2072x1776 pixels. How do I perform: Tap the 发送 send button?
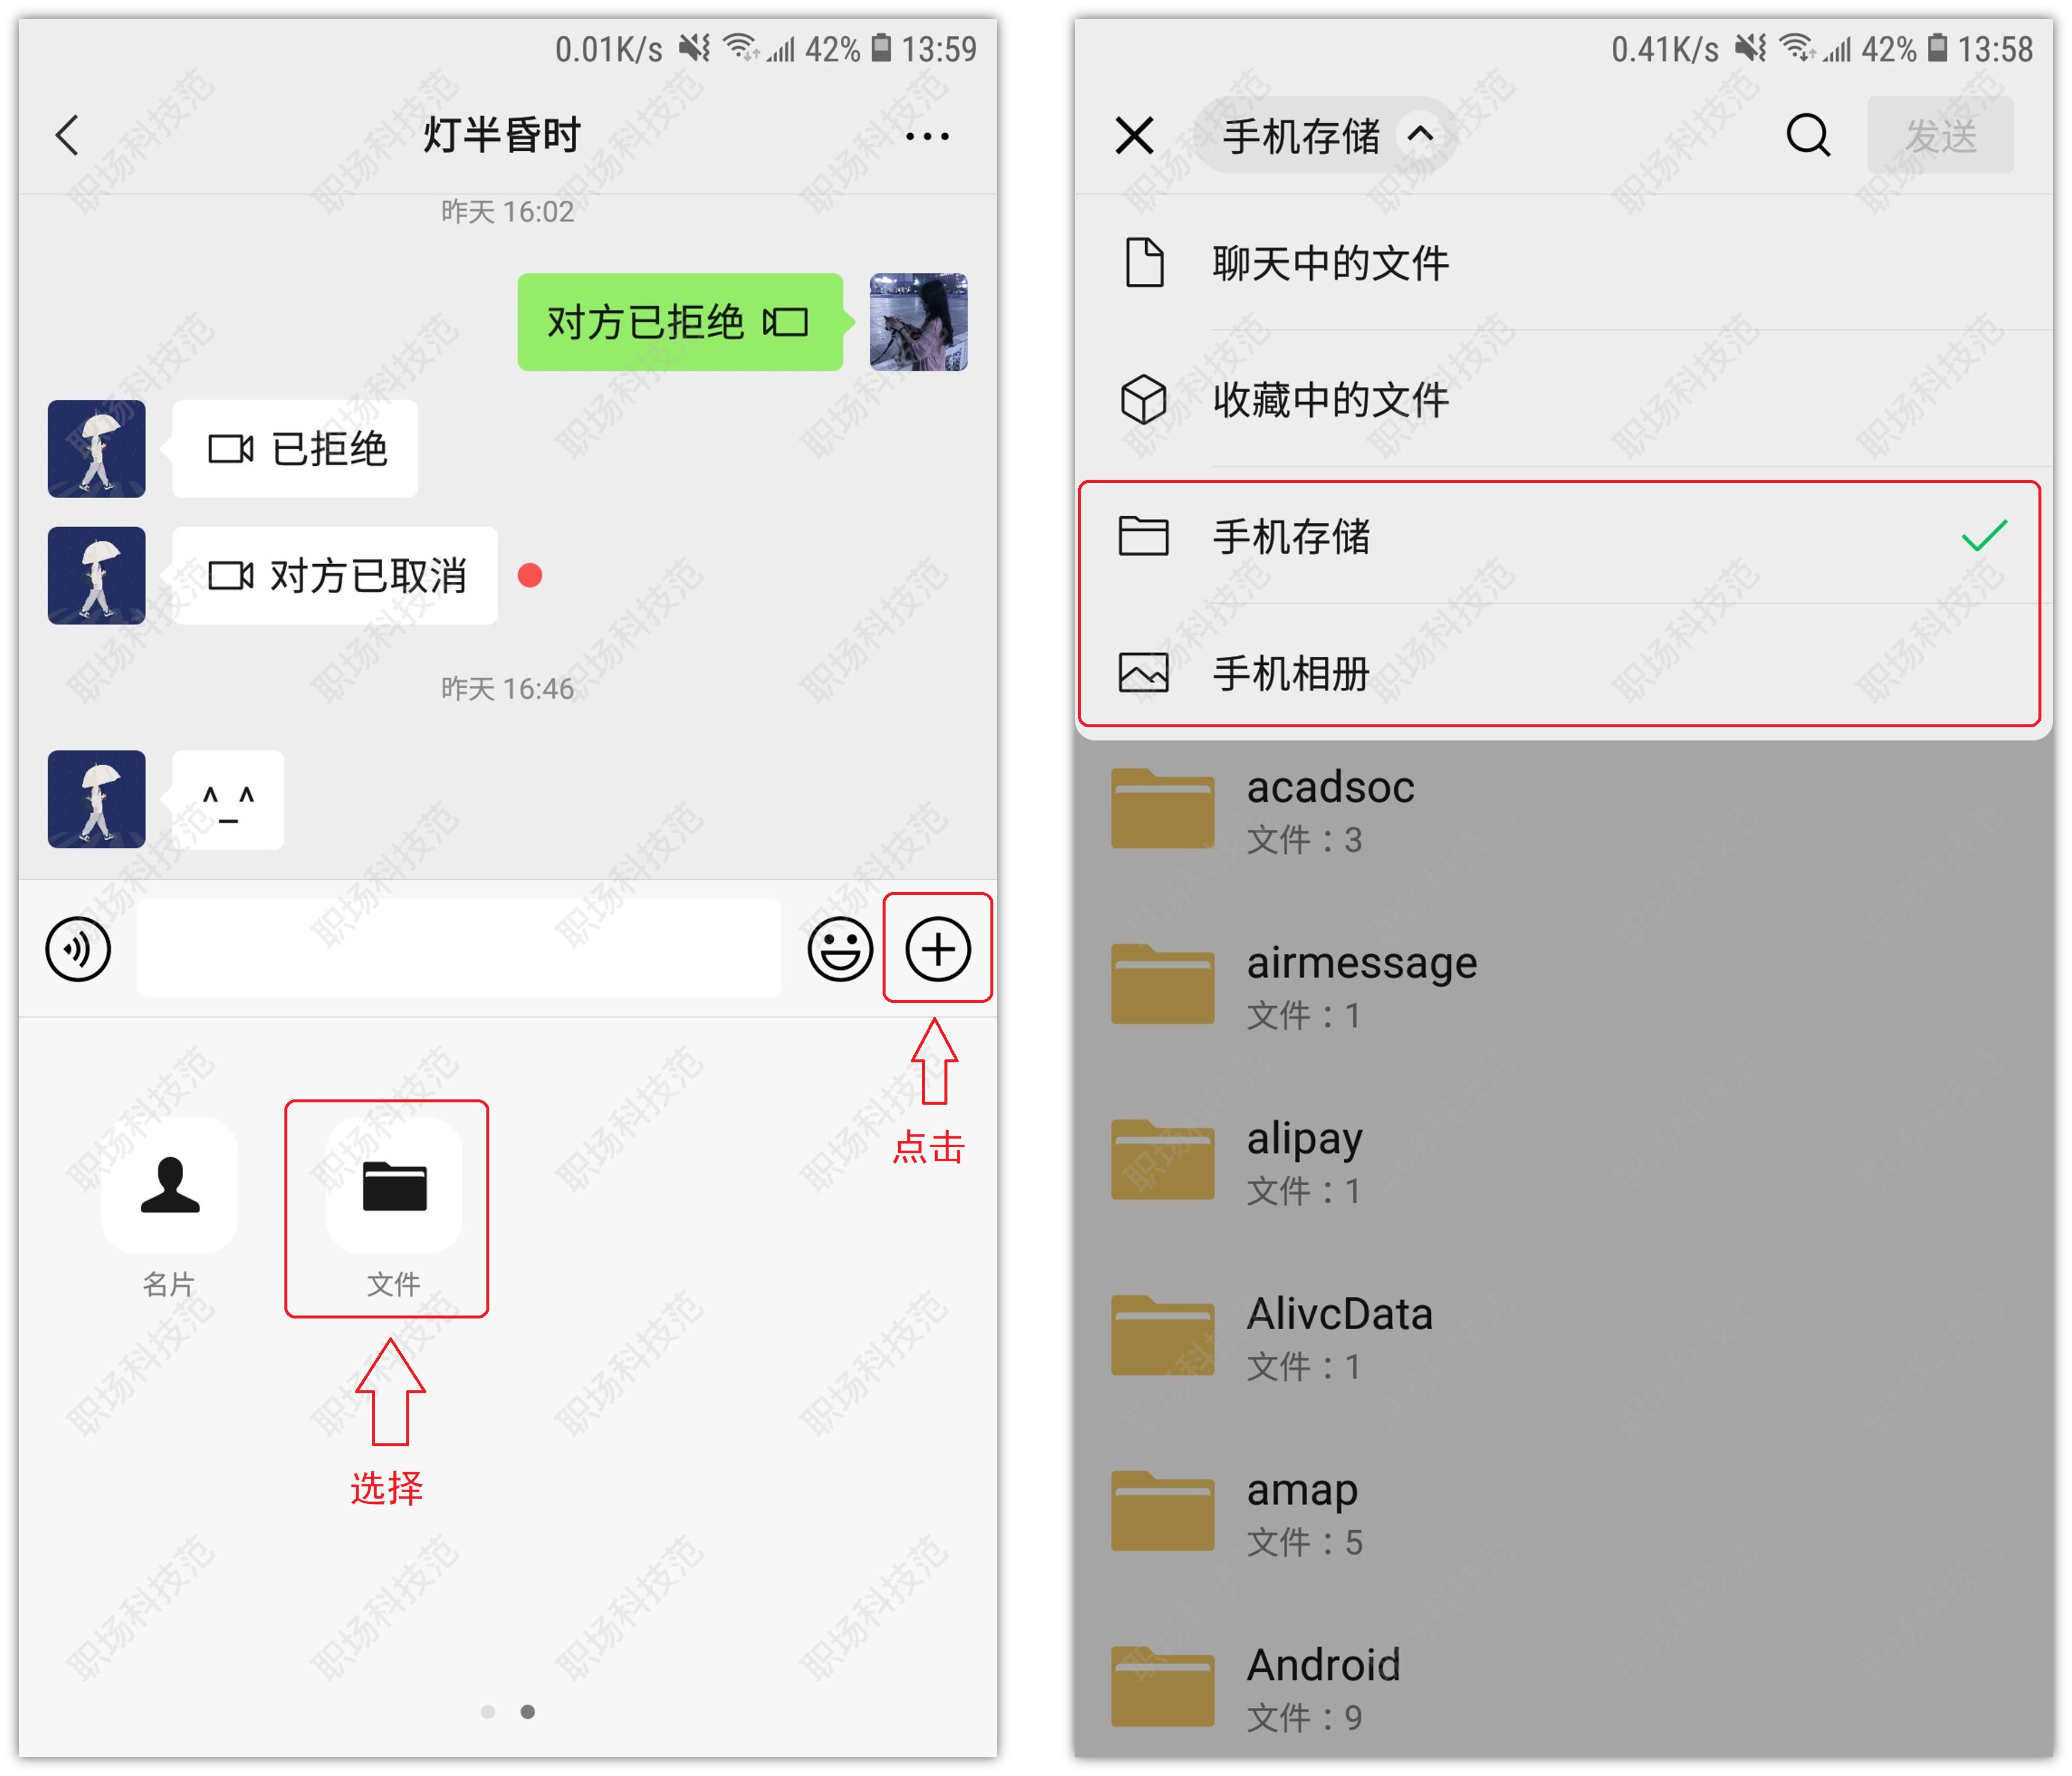[x=1940, y=135]
